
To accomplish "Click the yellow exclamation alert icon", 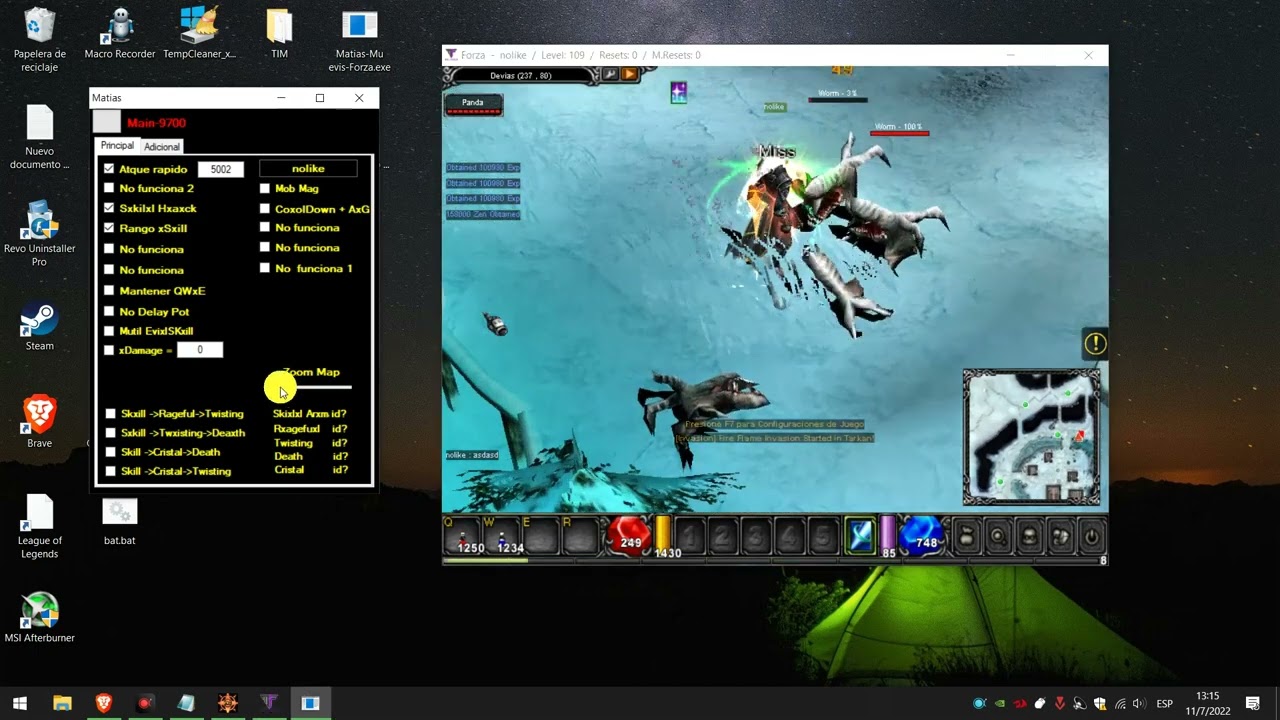I will pyautogui.click(x=1095, y=344).
